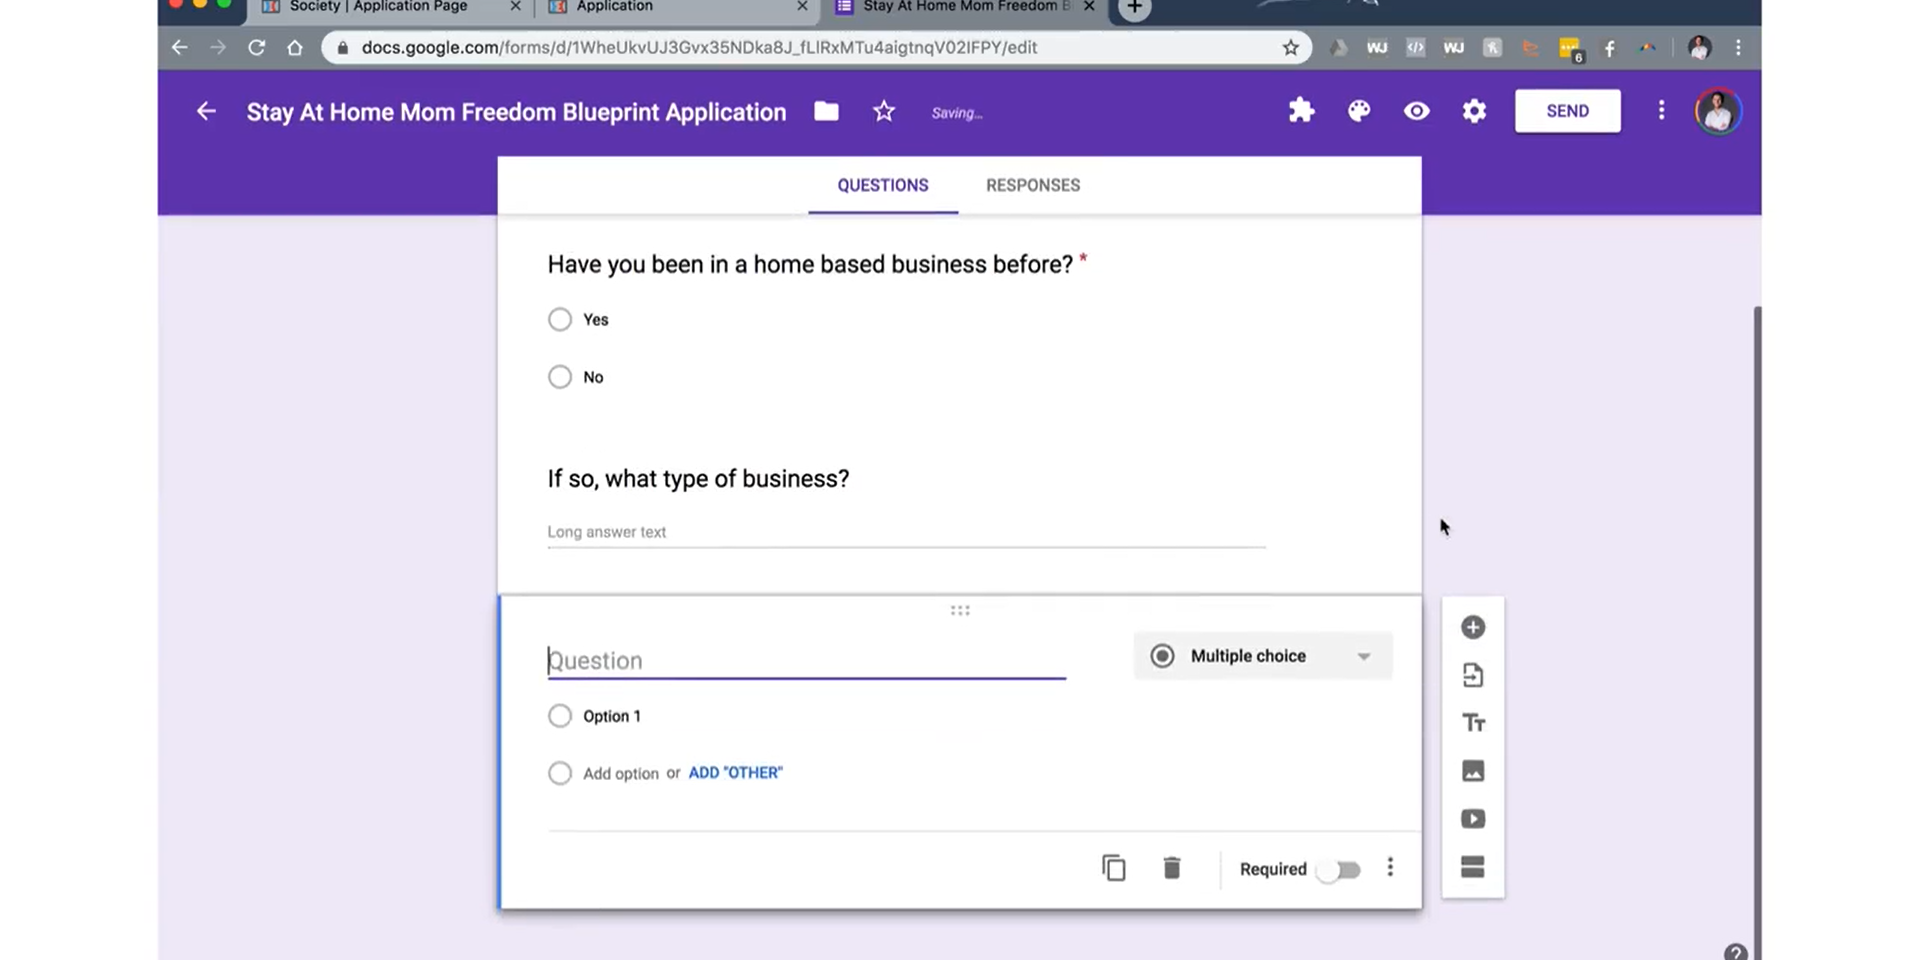Viewport: 1920px width, 960px height.
Task: Open question more options three-dot menu
Action: tap(1390, 867)
